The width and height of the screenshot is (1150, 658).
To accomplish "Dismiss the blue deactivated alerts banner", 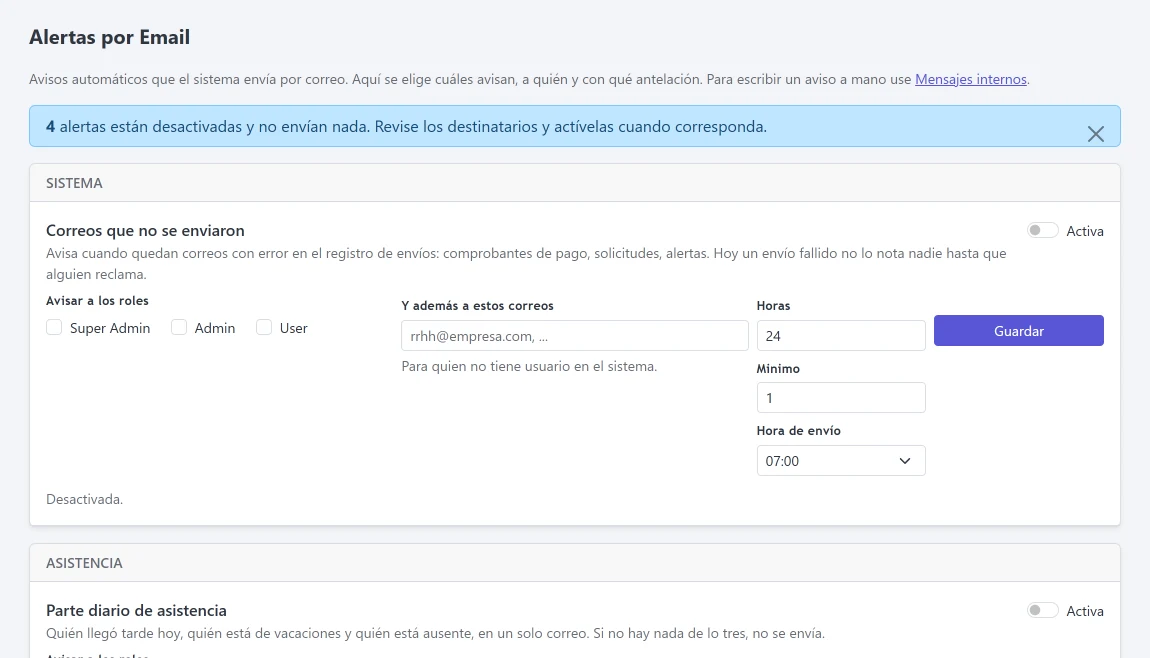I will (1095, 134).
